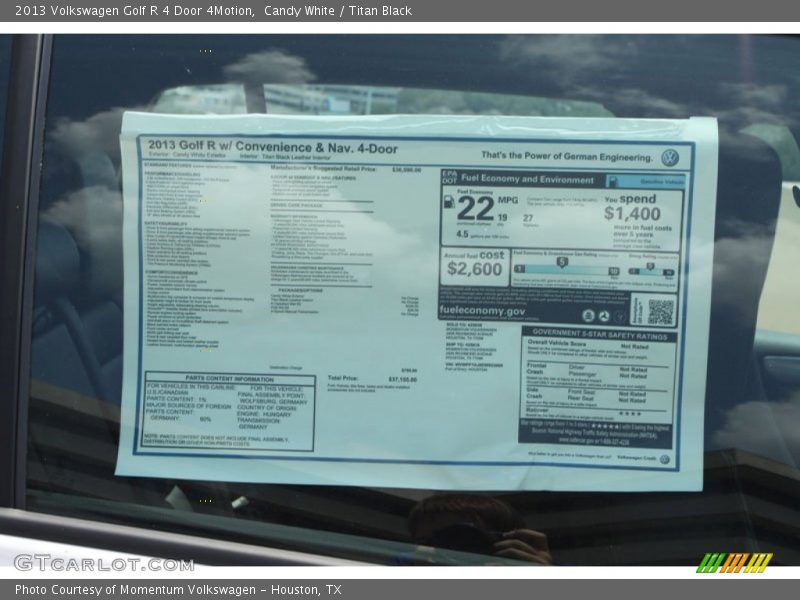Click the EPA DOT badge on the label
800x600 pixels.
pos(449,177)
